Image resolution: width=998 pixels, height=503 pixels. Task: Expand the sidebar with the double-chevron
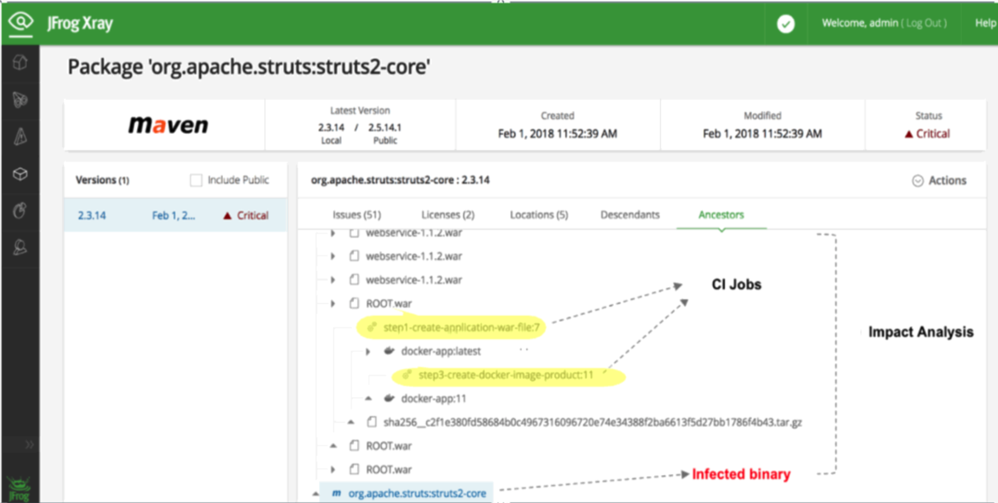tap(29, 445)
